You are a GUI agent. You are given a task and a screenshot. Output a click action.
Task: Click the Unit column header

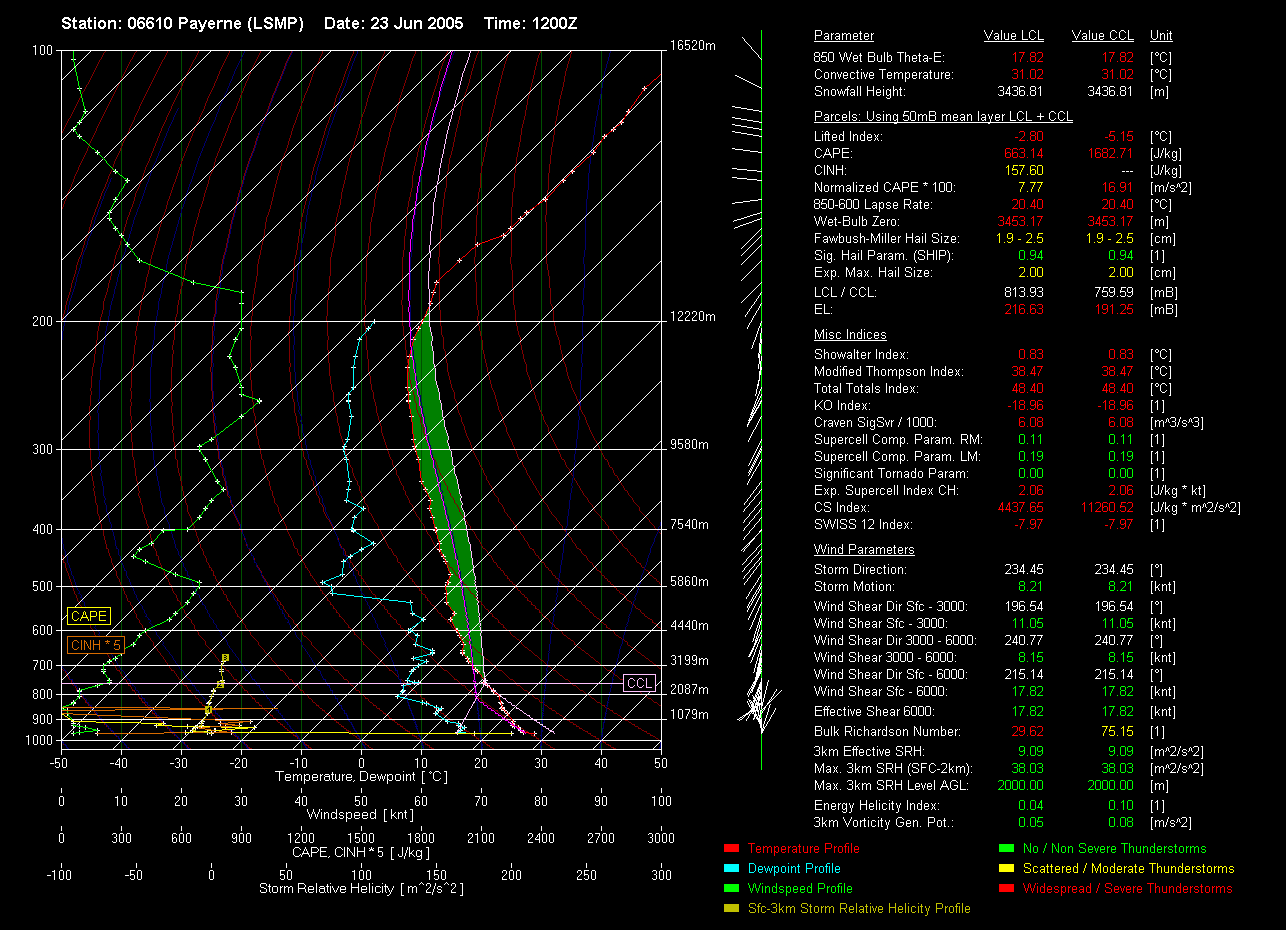point(1162,36)
